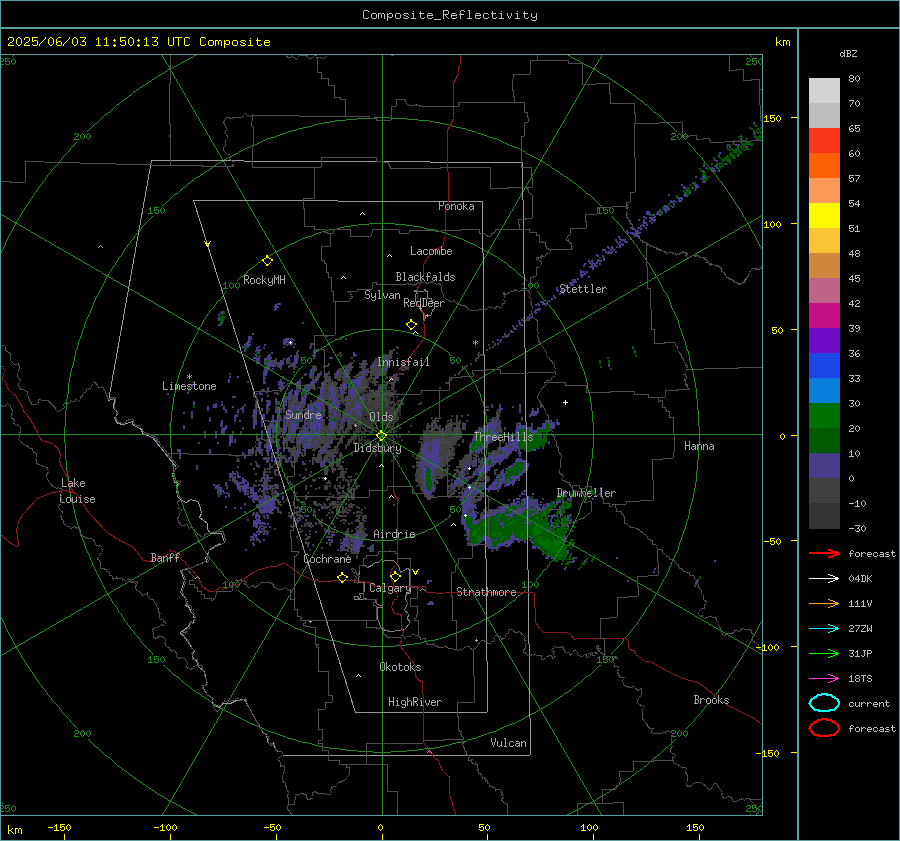Click the yellow V marker right of Calgary diamond
This screenshot has width=900, height=841.
pos(416,572)
